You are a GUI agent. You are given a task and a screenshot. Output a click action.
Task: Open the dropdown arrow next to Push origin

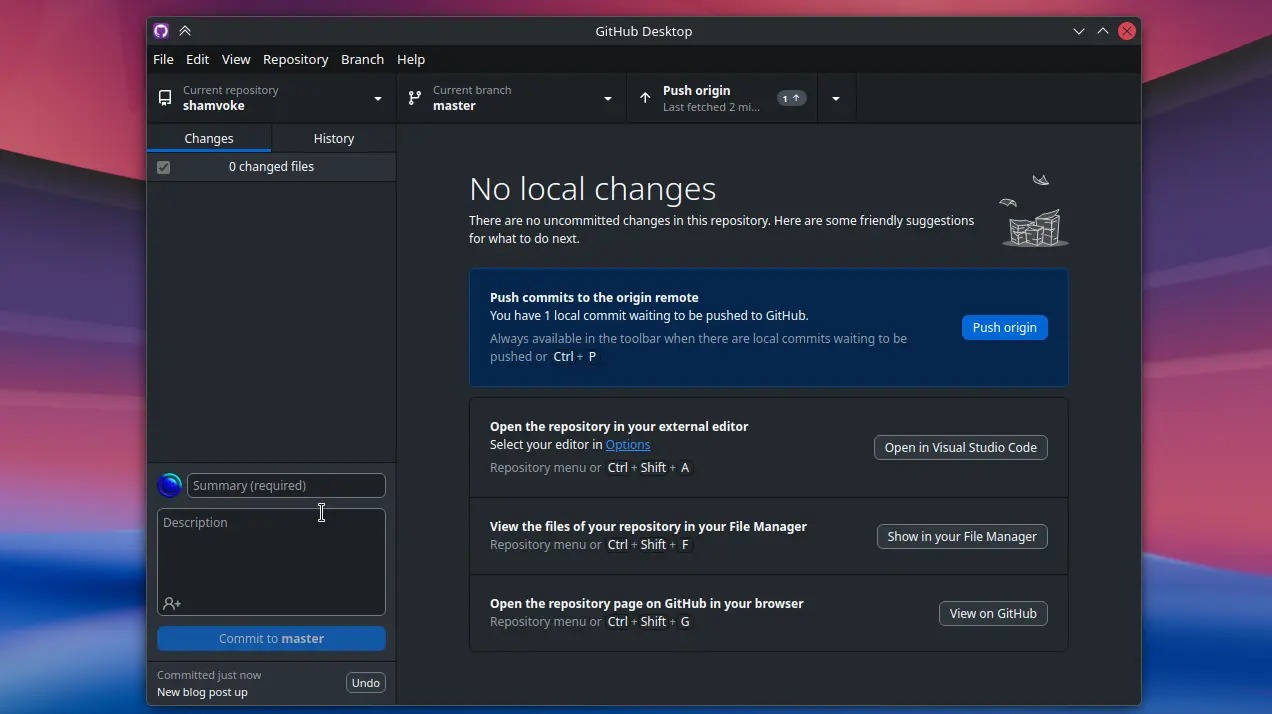click(x=836, y=98)
